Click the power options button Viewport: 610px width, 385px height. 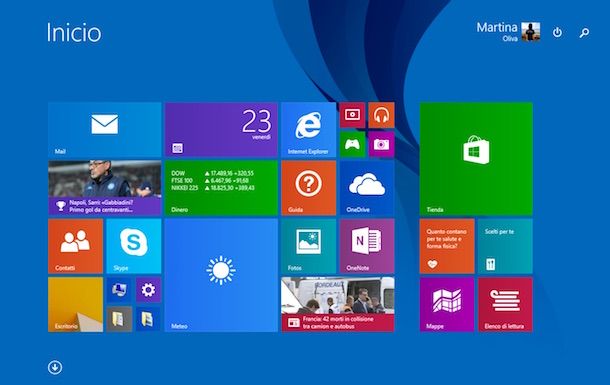click(x=557, y=32)
